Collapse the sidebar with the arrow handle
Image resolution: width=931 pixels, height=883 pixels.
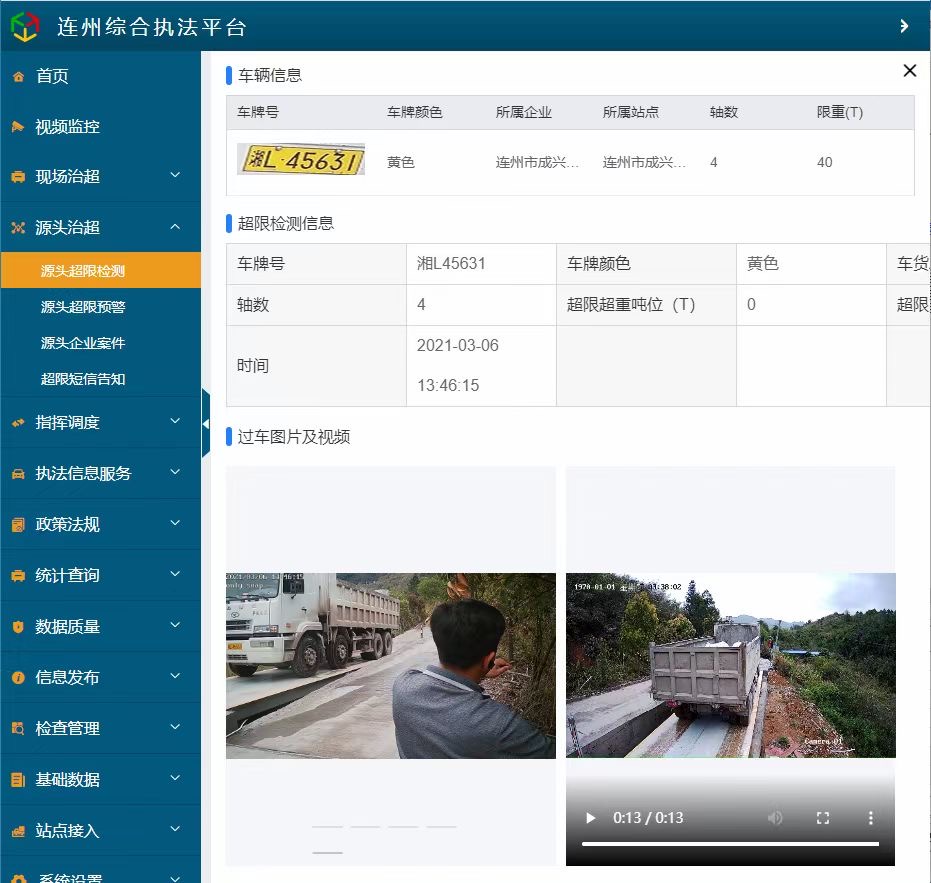206,423
